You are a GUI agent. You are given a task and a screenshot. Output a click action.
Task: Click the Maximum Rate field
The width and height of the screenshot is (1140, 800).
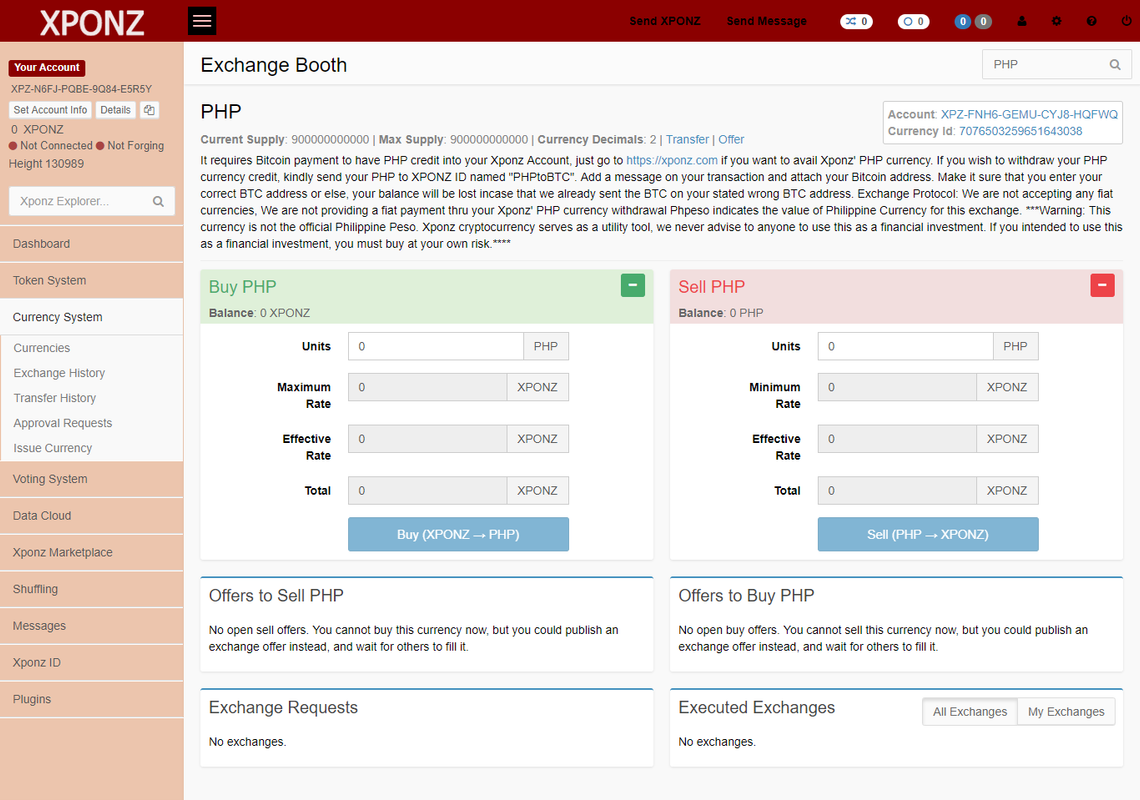tap(428, 387)
